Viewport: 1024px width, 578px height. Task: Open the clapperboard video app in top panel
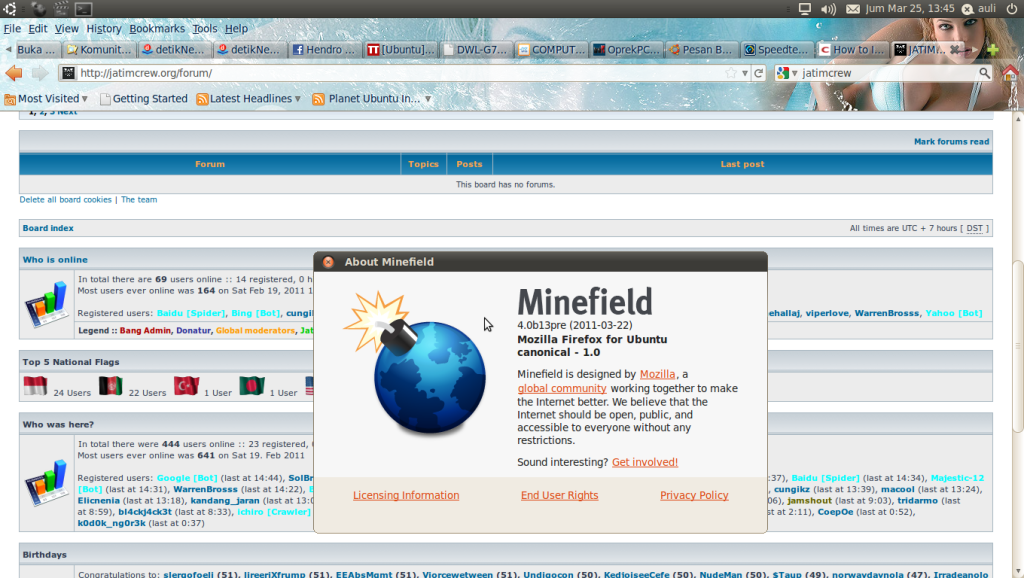pos(61,9)
